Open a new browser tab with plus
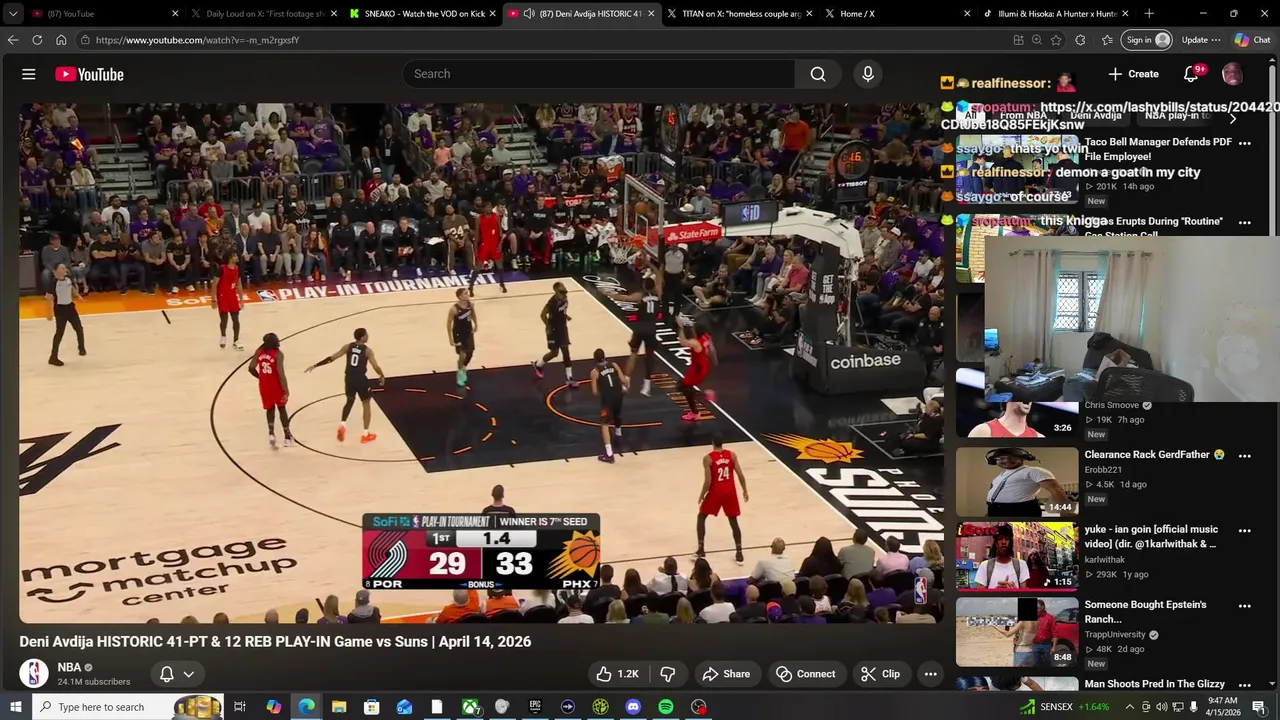Image resolution: width=1280 pixels, height=720 pixels. click(1149, 14)
